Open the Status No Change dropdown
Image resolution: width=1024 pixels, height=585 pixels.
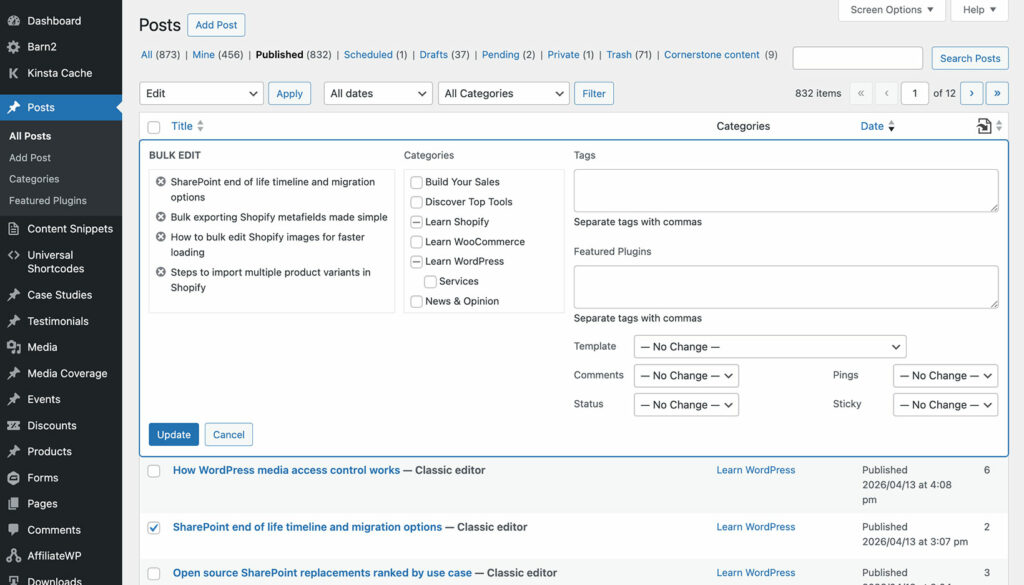686,405
